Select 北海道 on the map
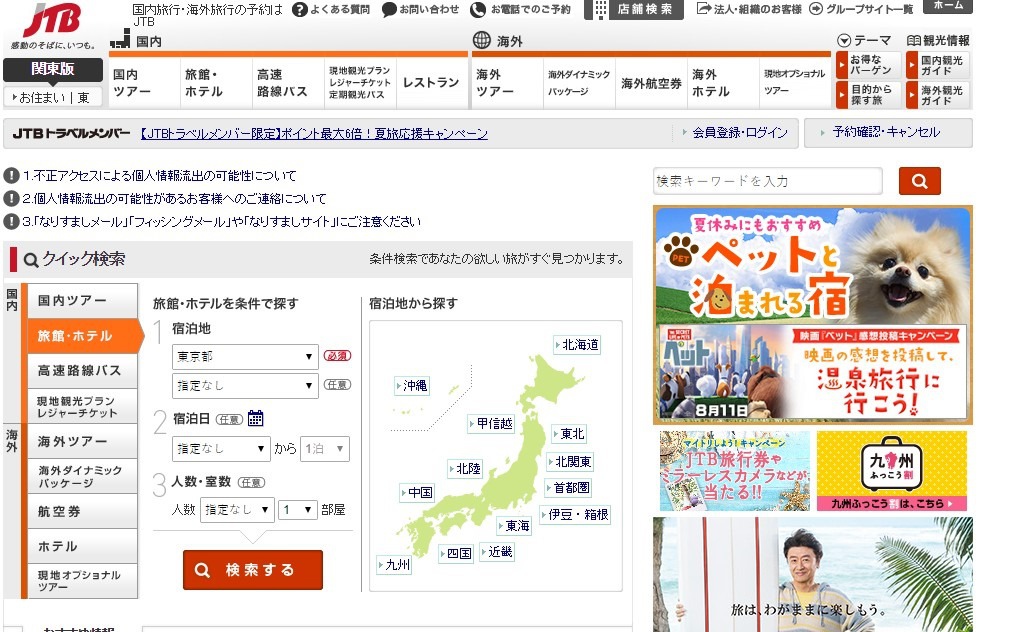 577,345
